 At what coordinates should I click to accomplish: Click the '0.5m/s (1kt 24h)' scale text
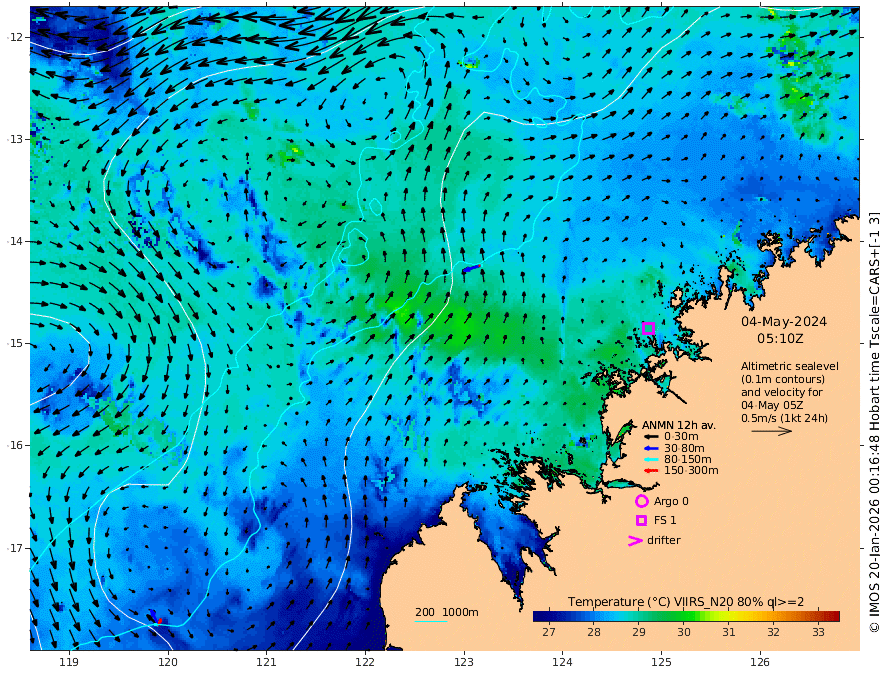(784, 419)
